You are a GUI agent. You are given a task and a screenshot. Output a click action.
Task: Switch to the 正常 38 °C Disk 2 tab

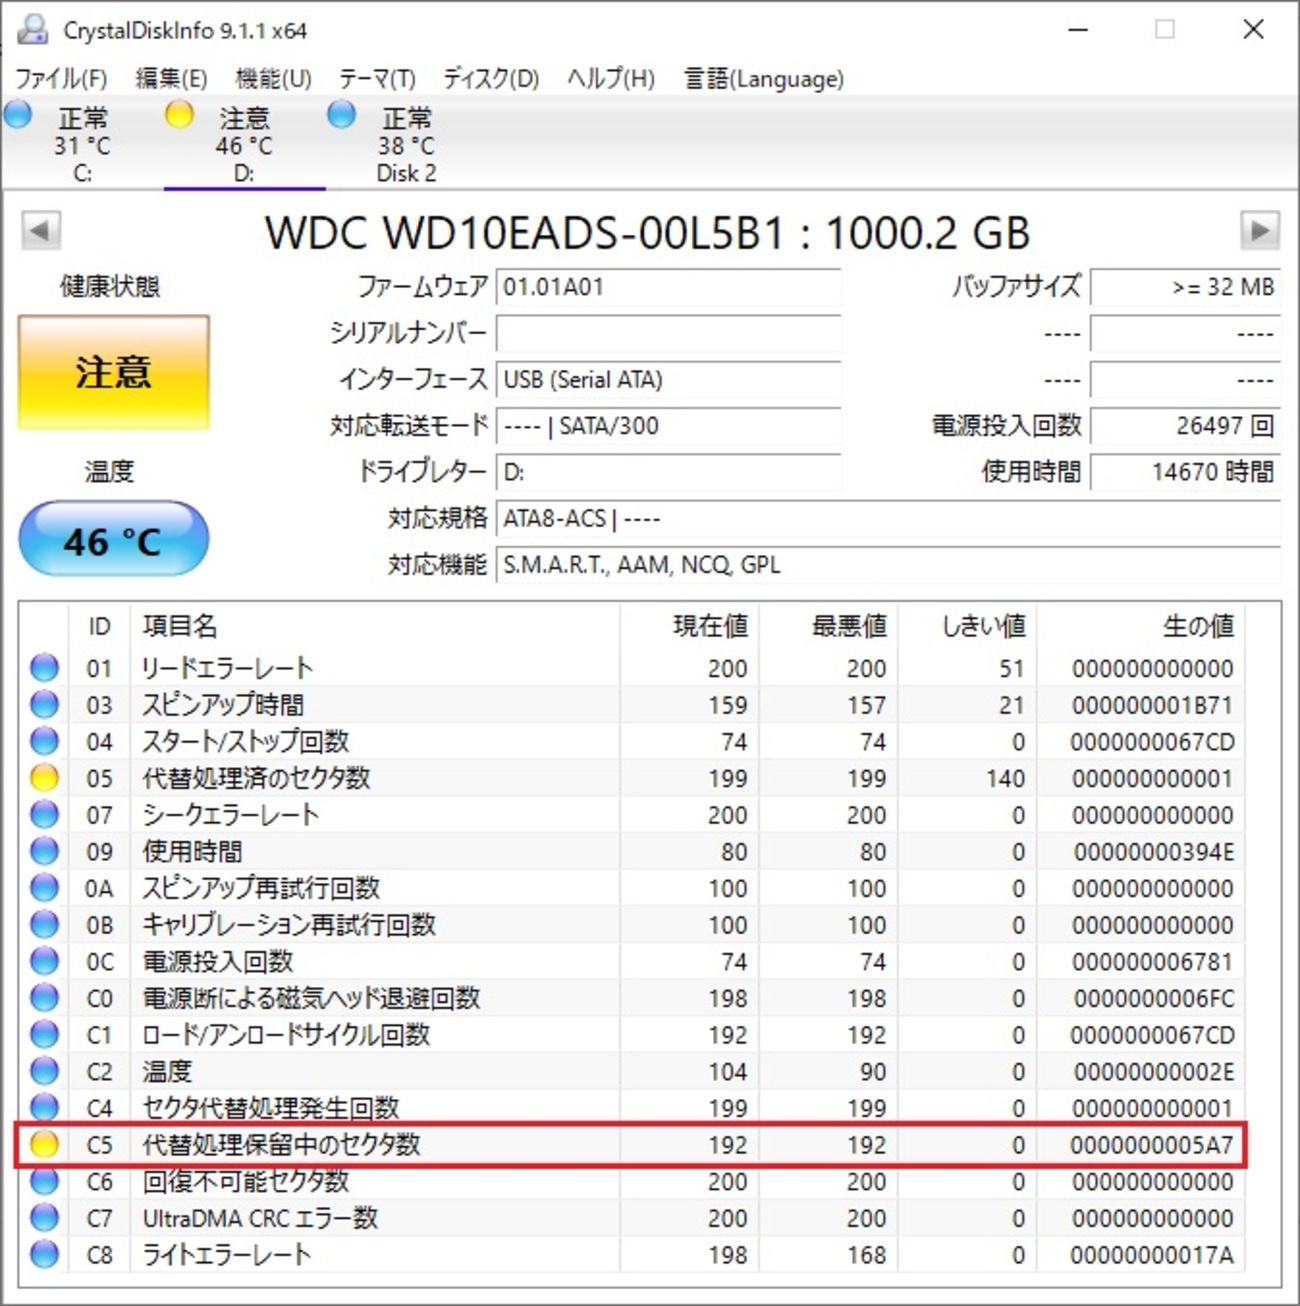point(406,144)
